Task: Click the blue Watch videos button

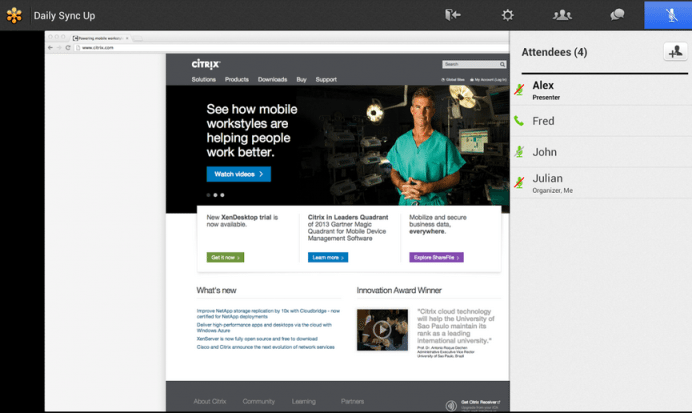Action: click(x=239, y=174)
